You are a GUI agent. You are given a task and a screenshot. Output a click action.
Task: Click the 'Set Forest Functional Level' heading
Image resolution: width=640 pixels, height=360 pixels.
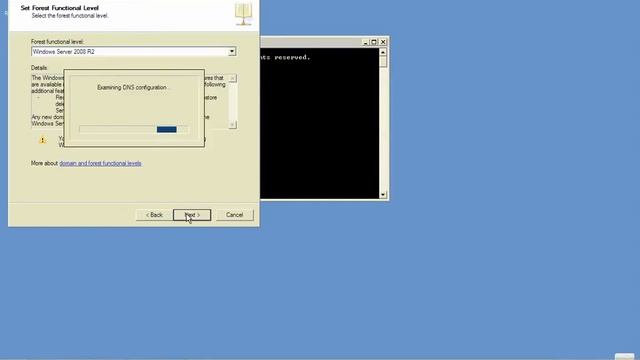pos(60,8)
